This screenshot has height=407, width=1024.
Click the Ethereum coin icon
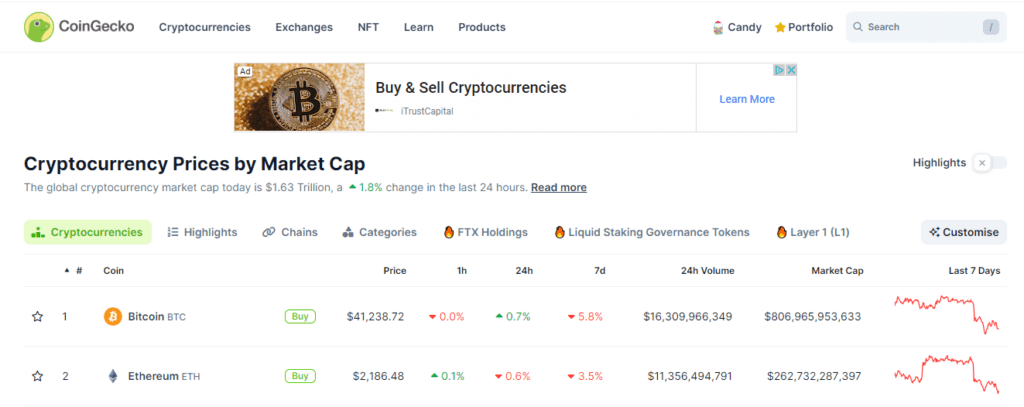pyautogui.click(x=113, y=376)
